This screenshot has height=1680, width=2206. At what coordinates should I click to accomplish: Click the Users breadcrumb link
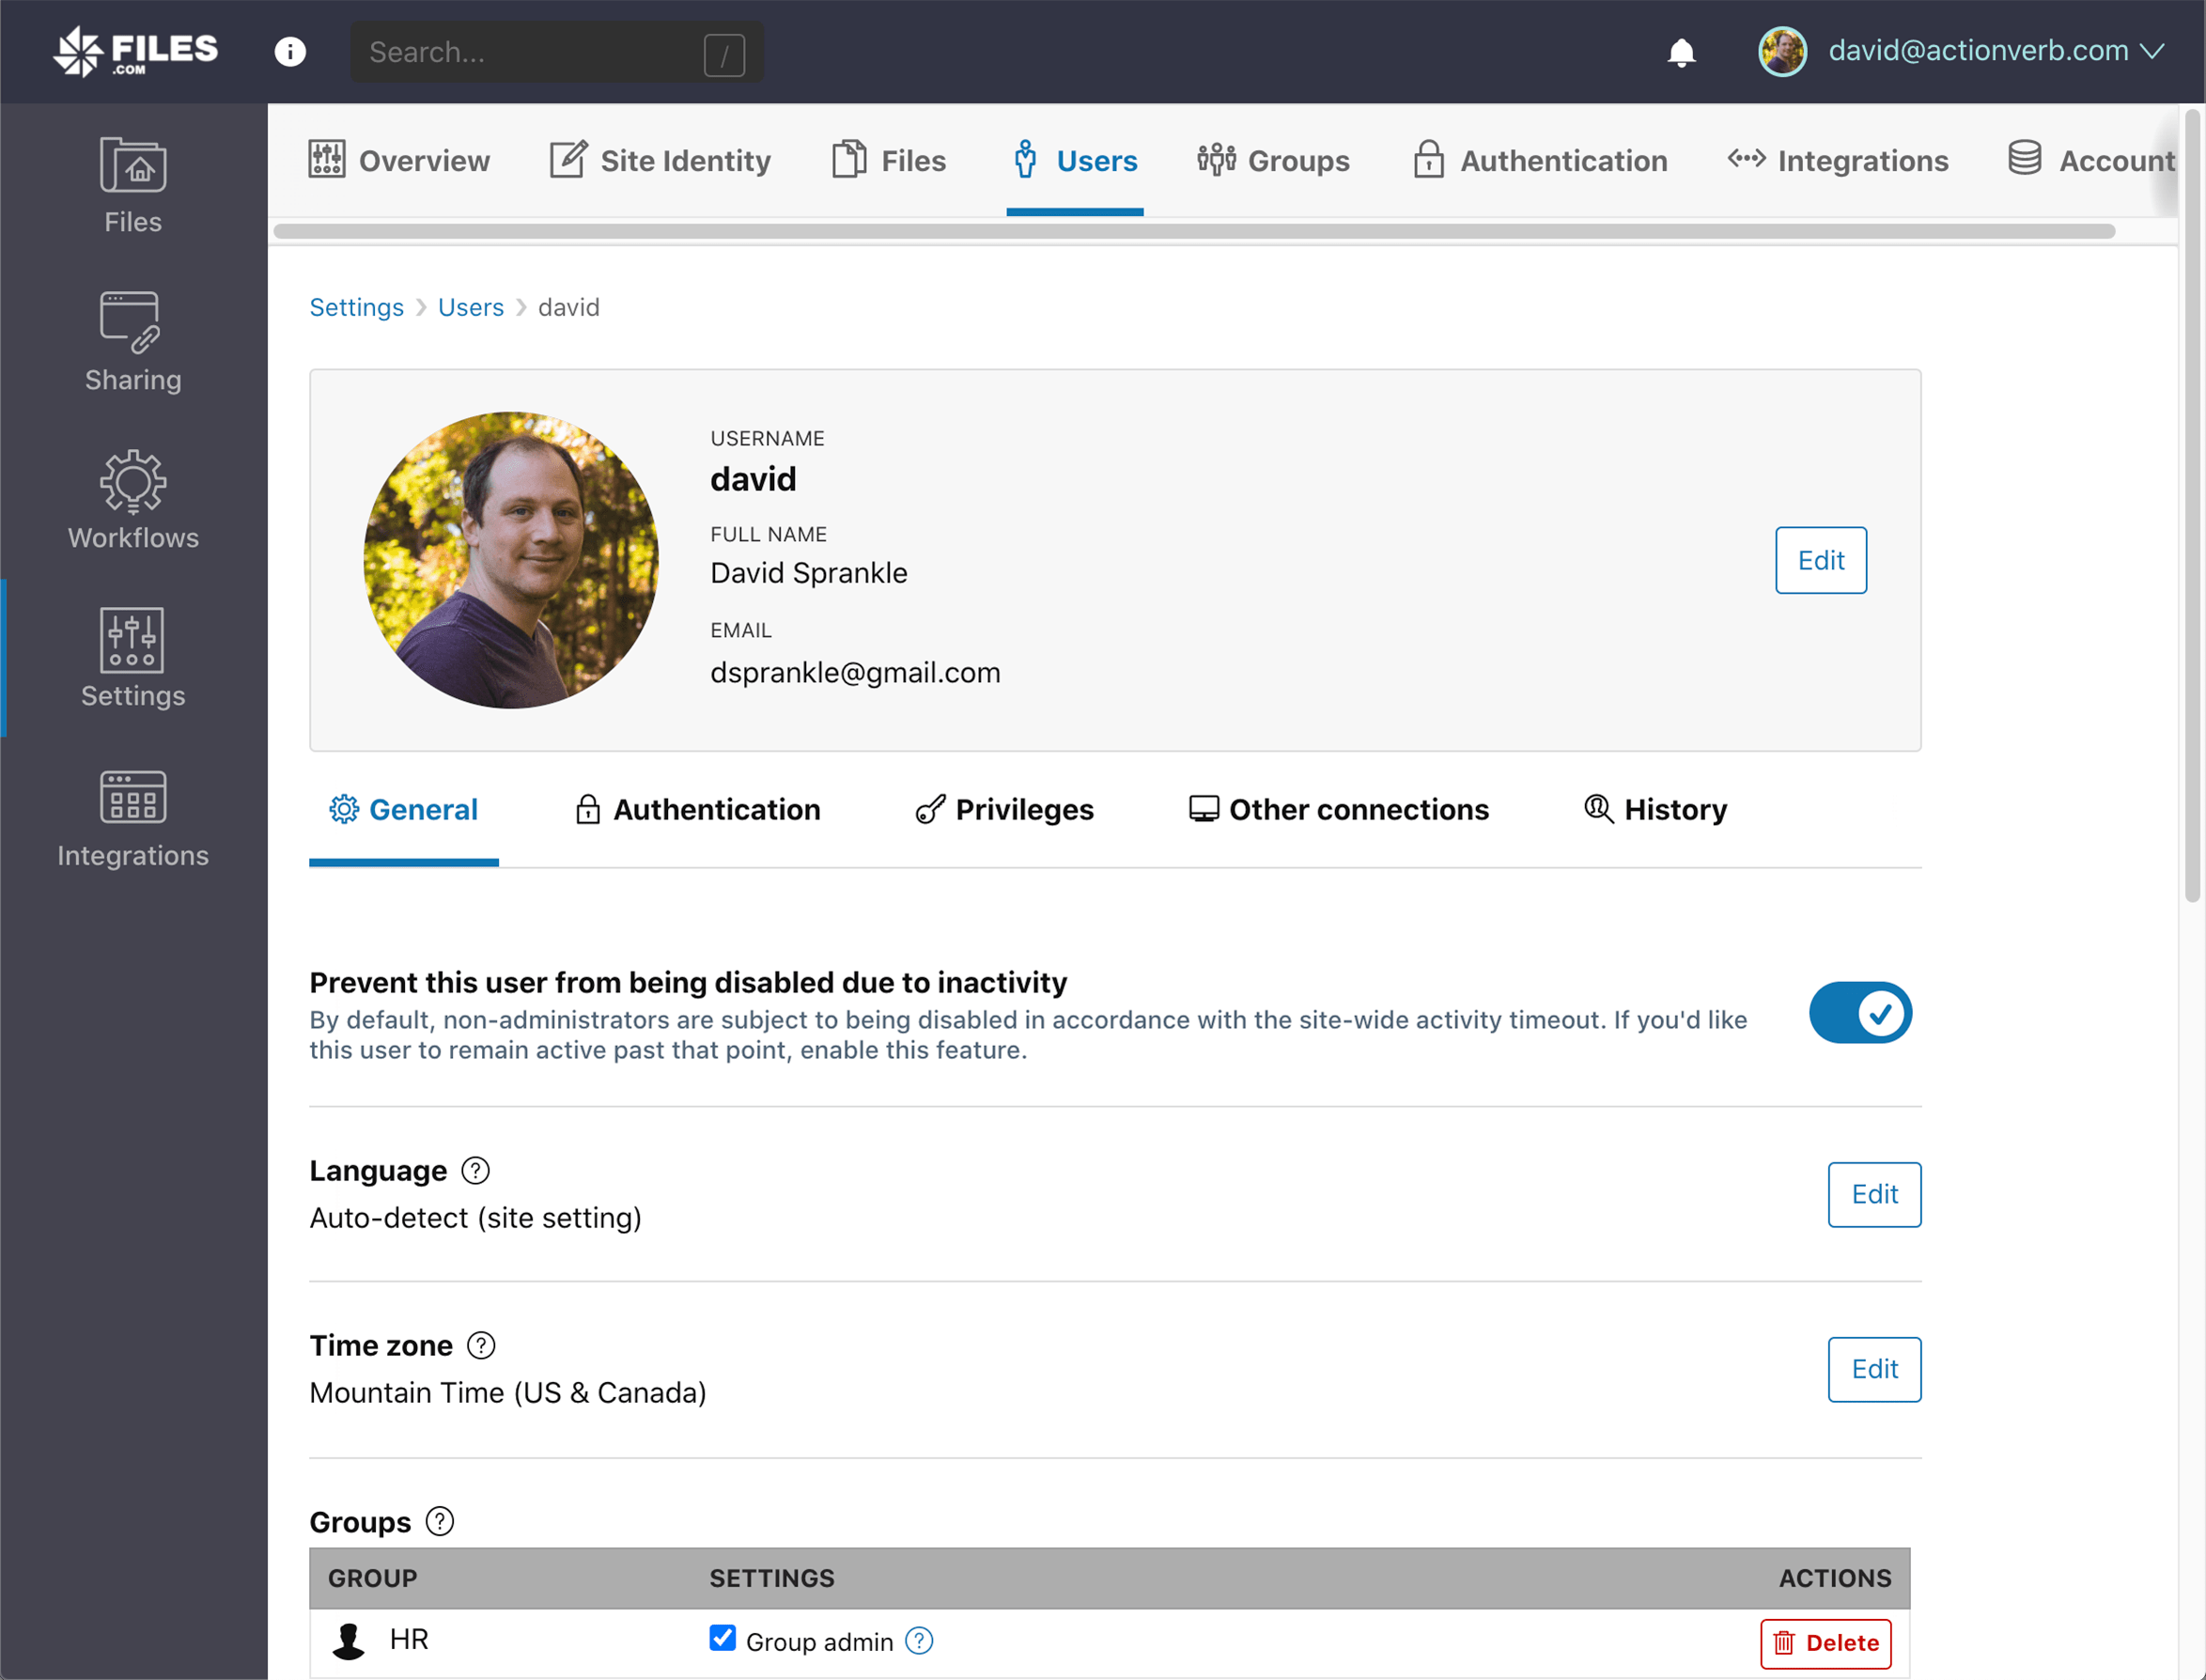point(471,307)
